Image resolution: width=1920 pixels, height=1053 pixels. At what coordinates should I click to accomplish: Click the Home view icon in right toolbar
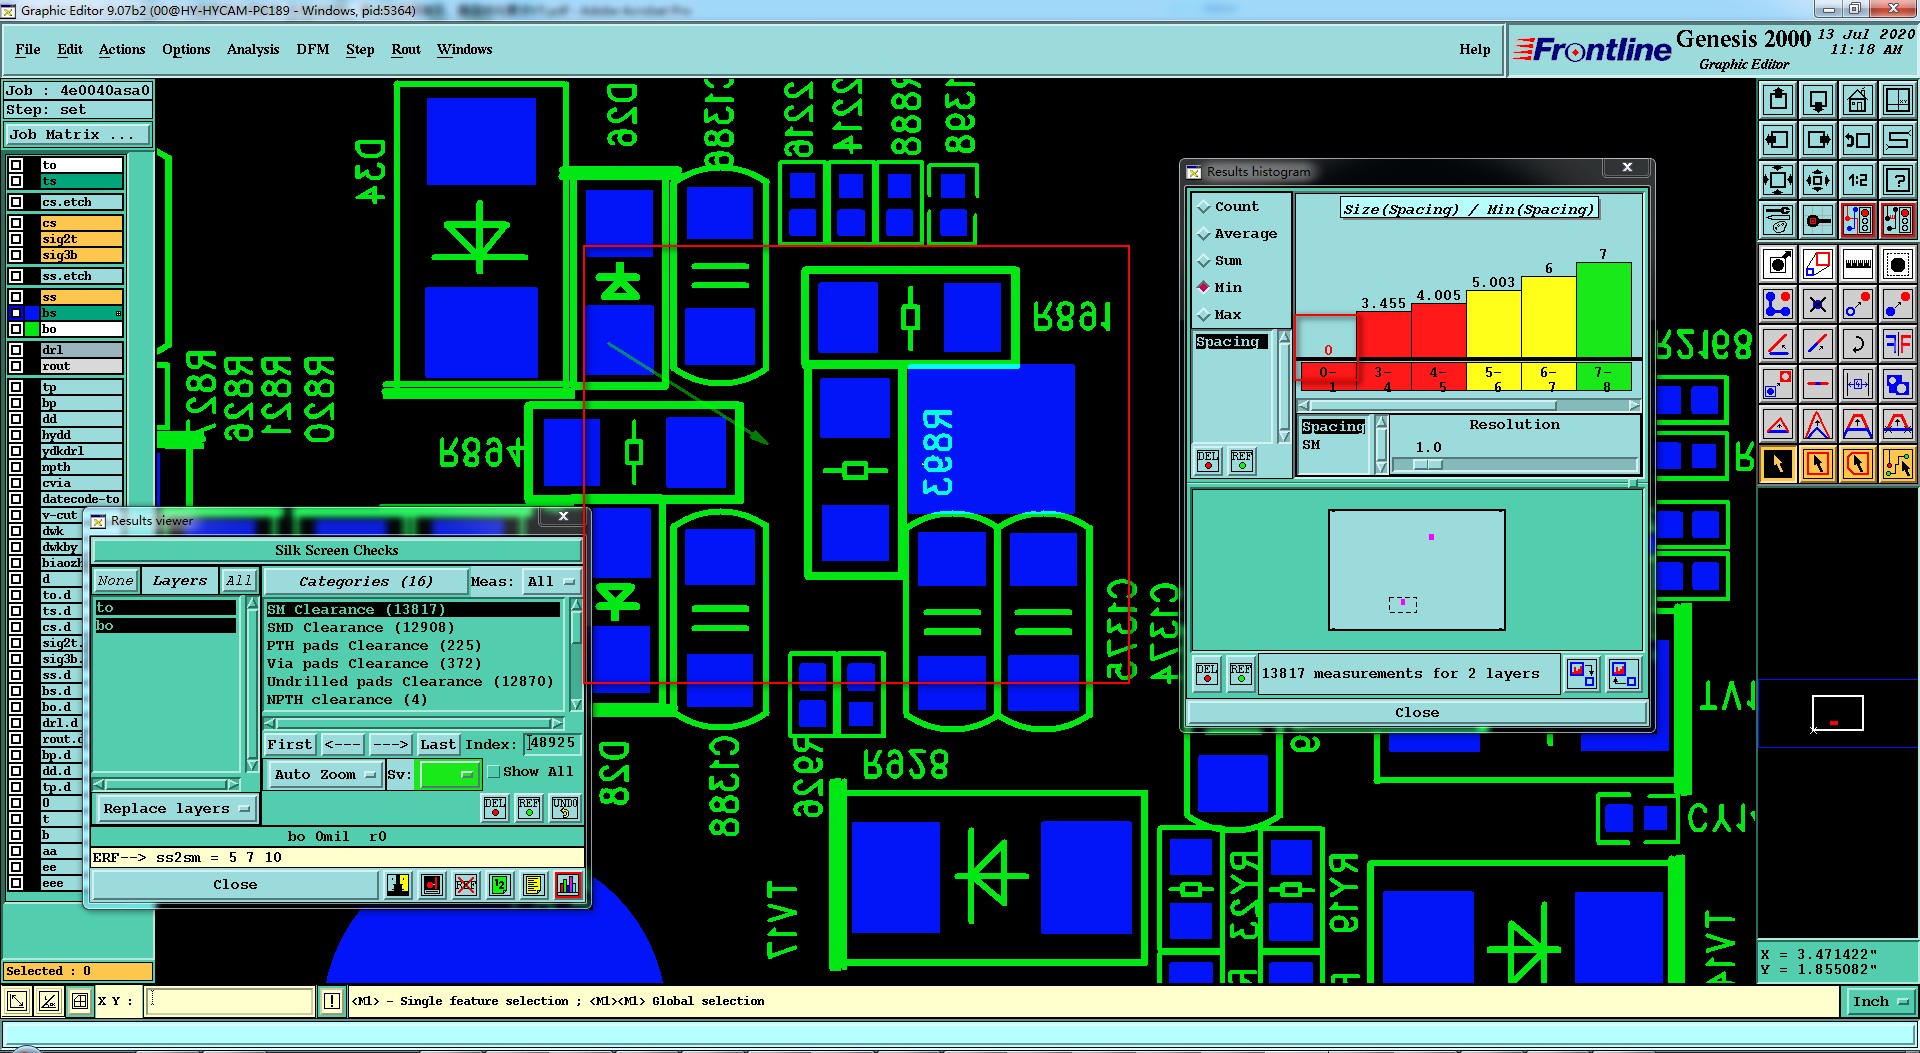point(1857,100)
